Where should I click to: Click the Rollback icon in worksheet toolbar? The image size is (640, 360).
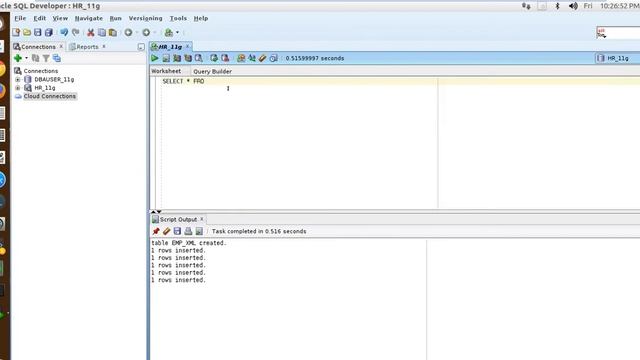[225, 58]
